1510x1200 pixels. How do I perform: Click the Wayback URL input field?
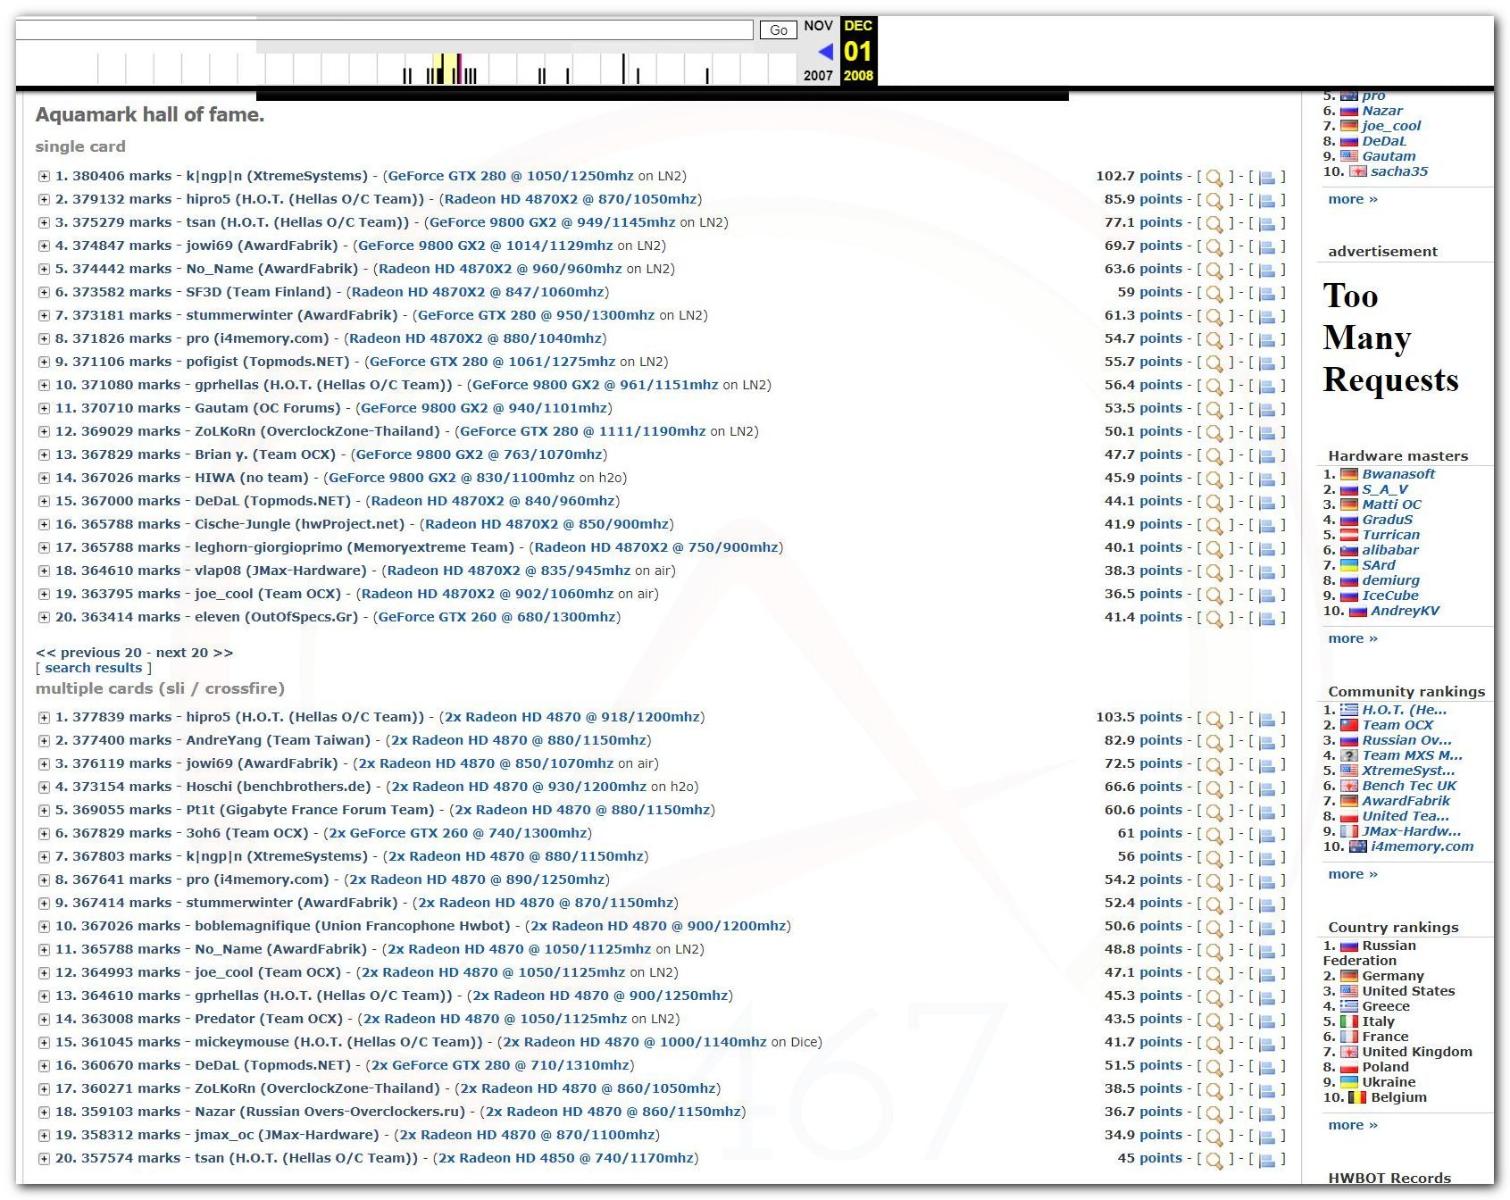[x=384, y=30]
